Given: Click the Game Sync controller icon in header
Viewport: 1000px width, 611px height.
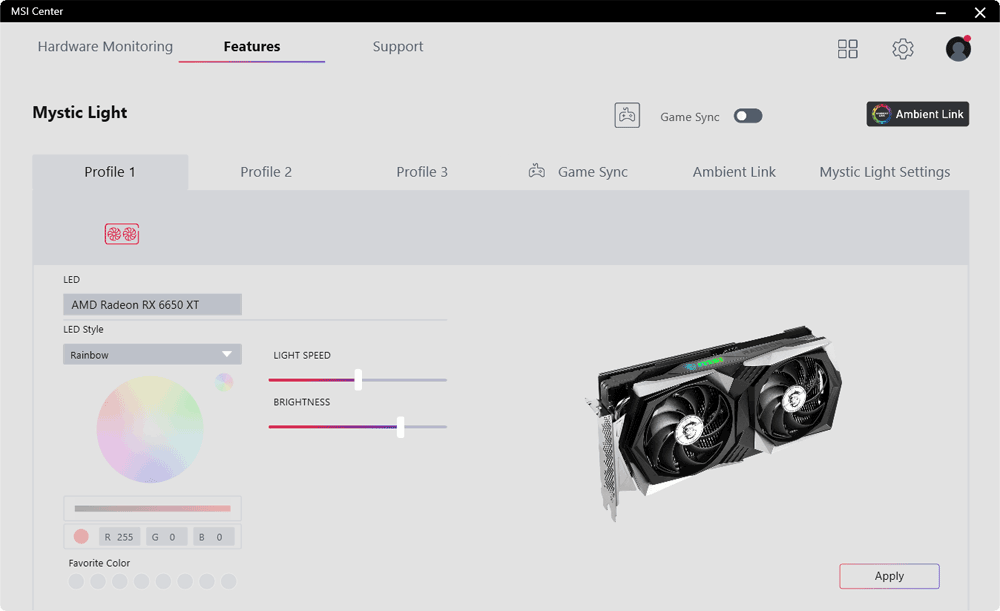Looking at the screenshot, I should 627,115.
